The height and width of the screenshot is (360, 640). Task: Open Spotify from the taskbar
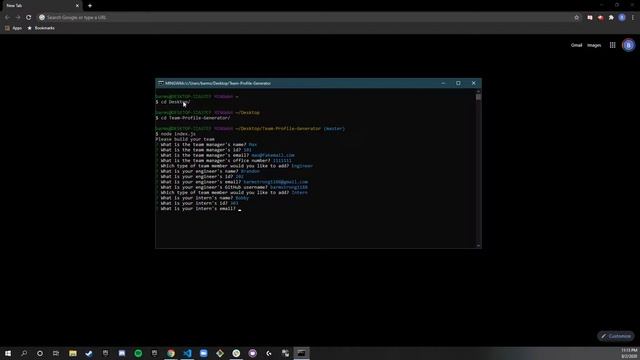coord(138,353)
